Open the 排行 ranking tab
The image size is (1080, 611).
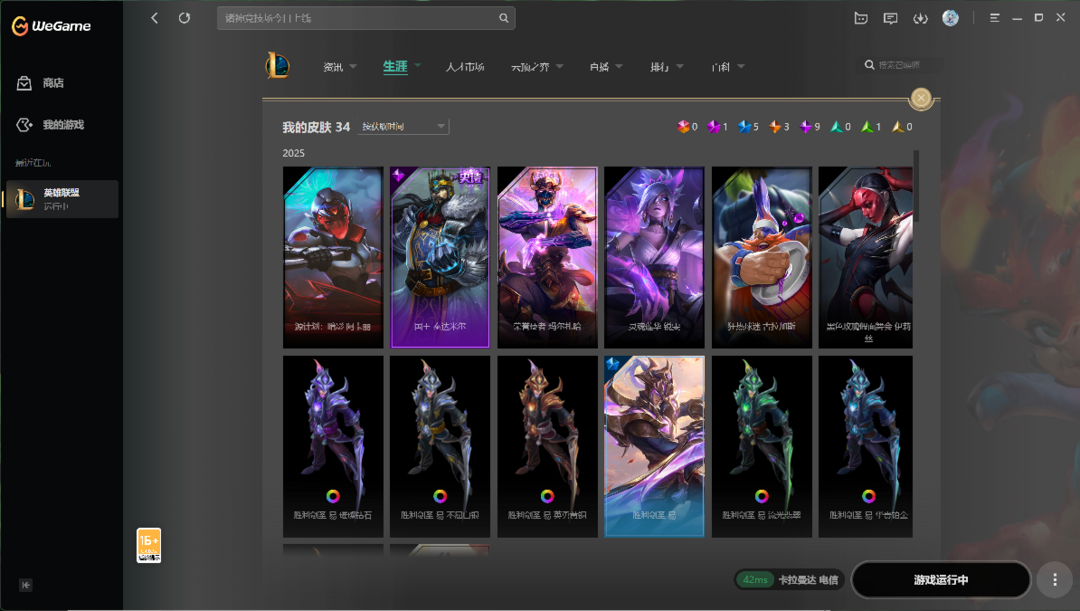pos(660,67)
